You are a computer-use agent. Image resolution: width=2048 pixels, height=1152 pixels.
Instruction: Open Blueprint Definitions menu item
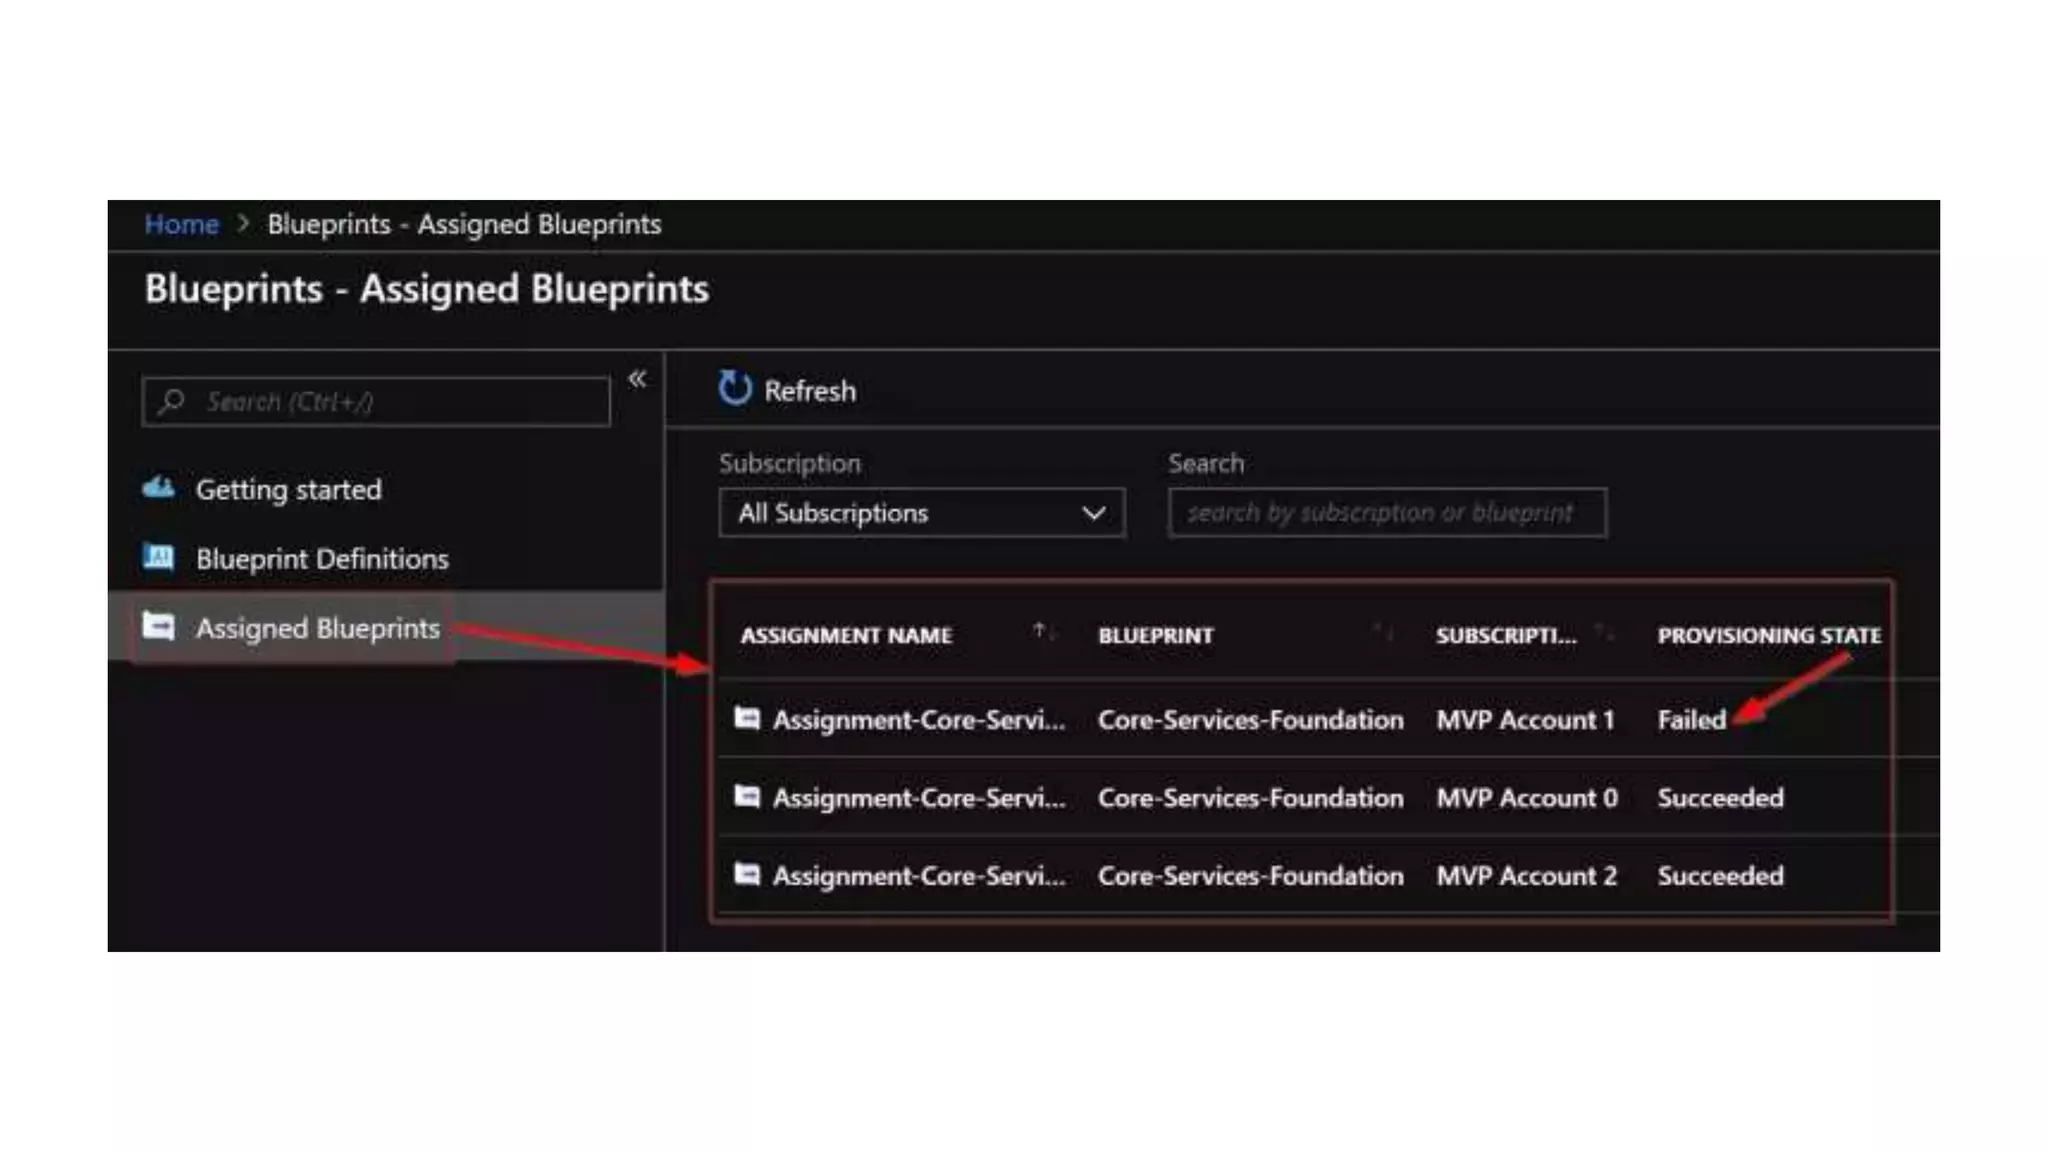pyautogui.click(x=322, y=559)
